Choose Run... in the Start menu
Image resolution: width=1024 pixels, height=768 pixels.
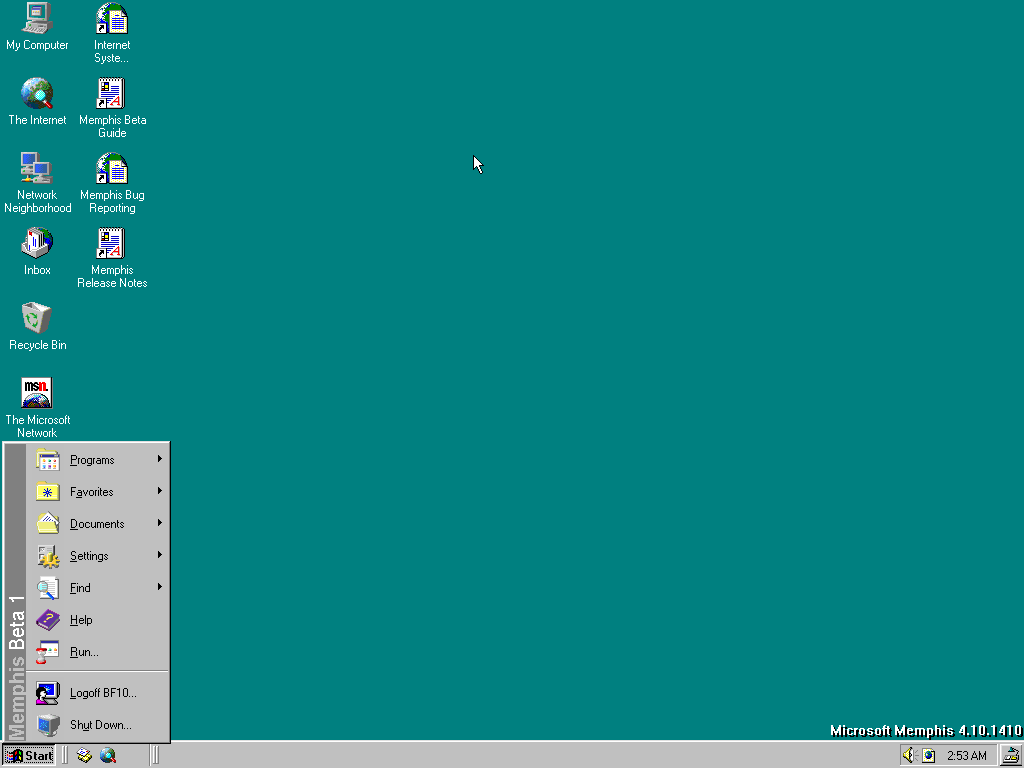pos(98,652)
